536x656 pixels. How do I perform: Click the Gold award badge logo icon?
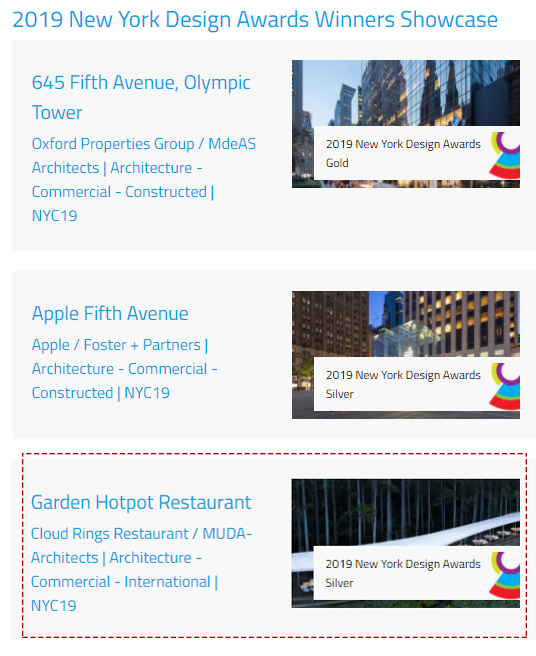[x=505, y=155]
